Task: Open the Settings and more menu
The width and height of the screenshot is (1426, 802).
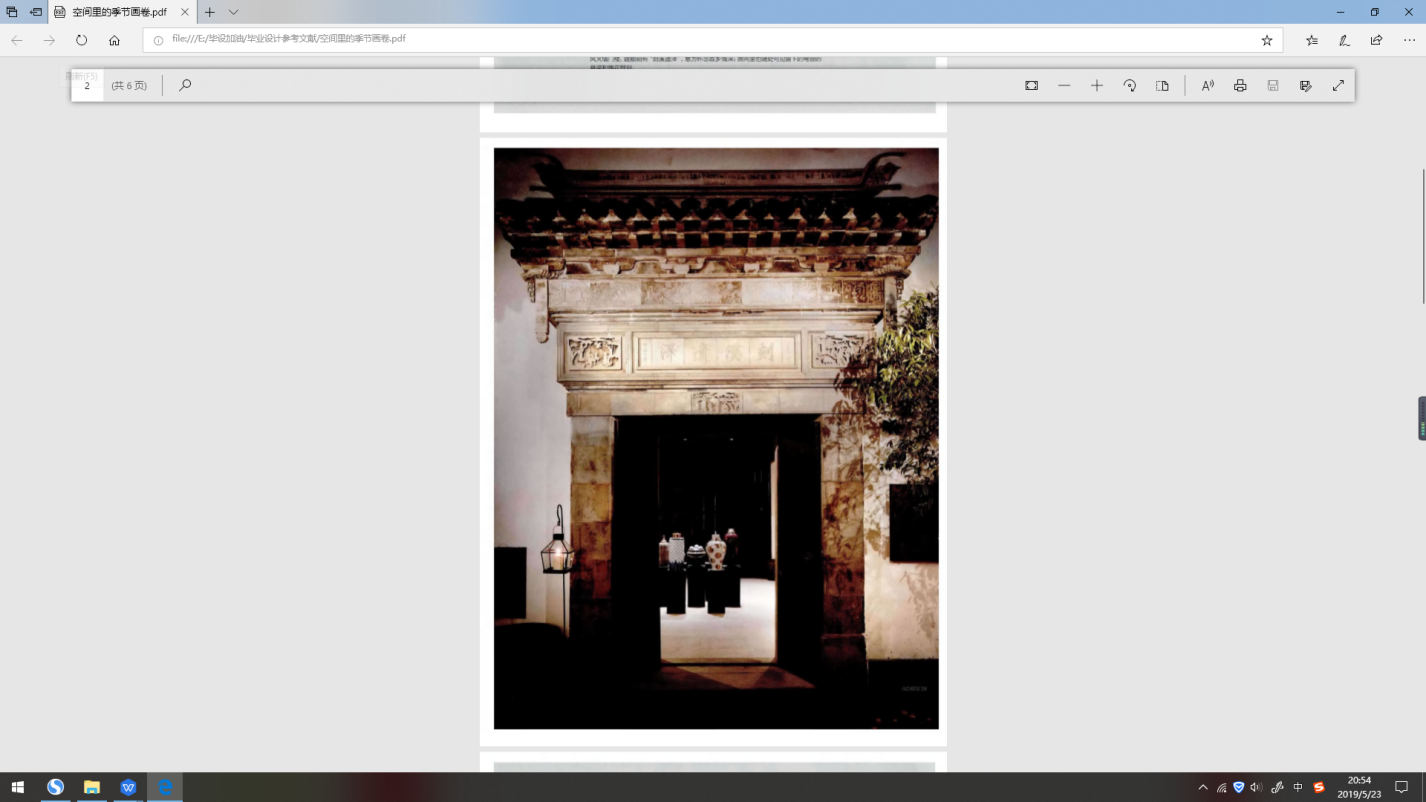Action: pos(1409,40)
